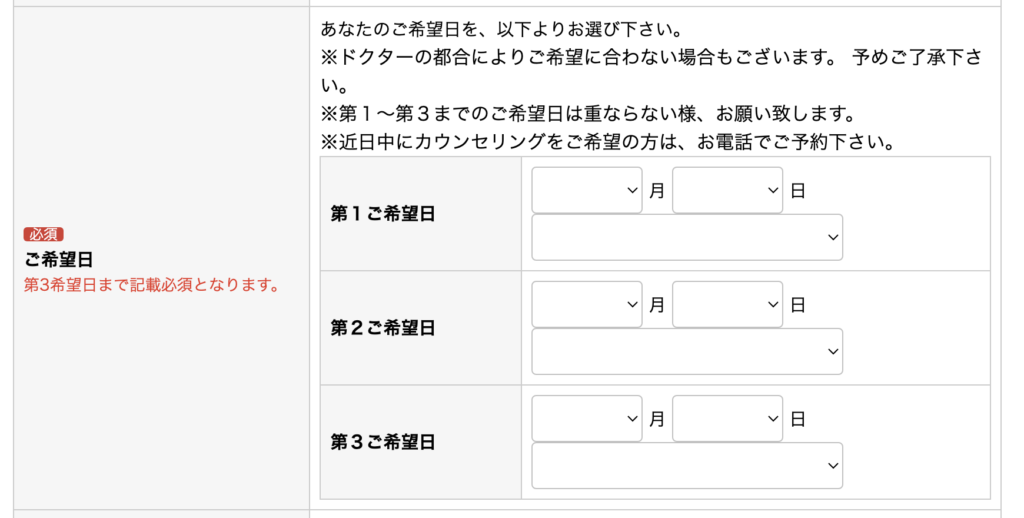1024x518 pixels.
Task: Select the 第2ご希望日 row label
Action: [383, 328]
